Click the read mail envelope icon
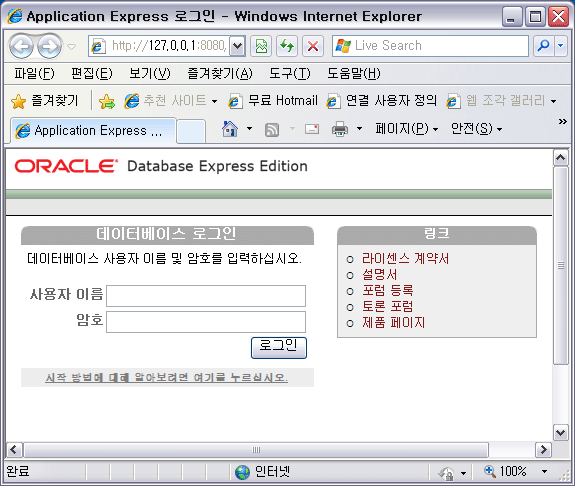 [312, 129]
